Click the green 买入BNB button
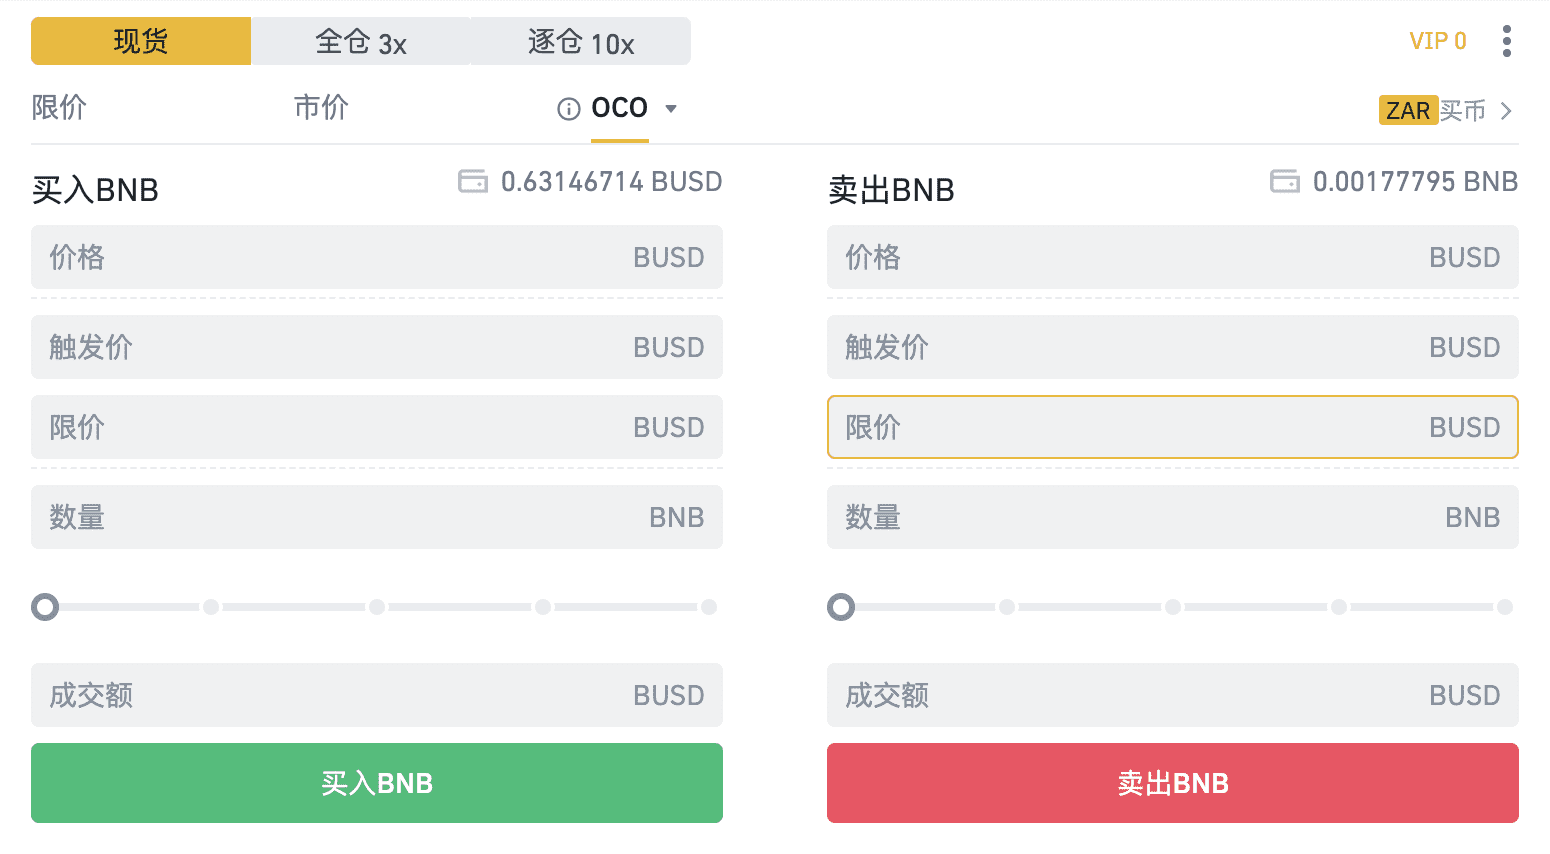The image size is (1550, 854). tap(377, 783)
